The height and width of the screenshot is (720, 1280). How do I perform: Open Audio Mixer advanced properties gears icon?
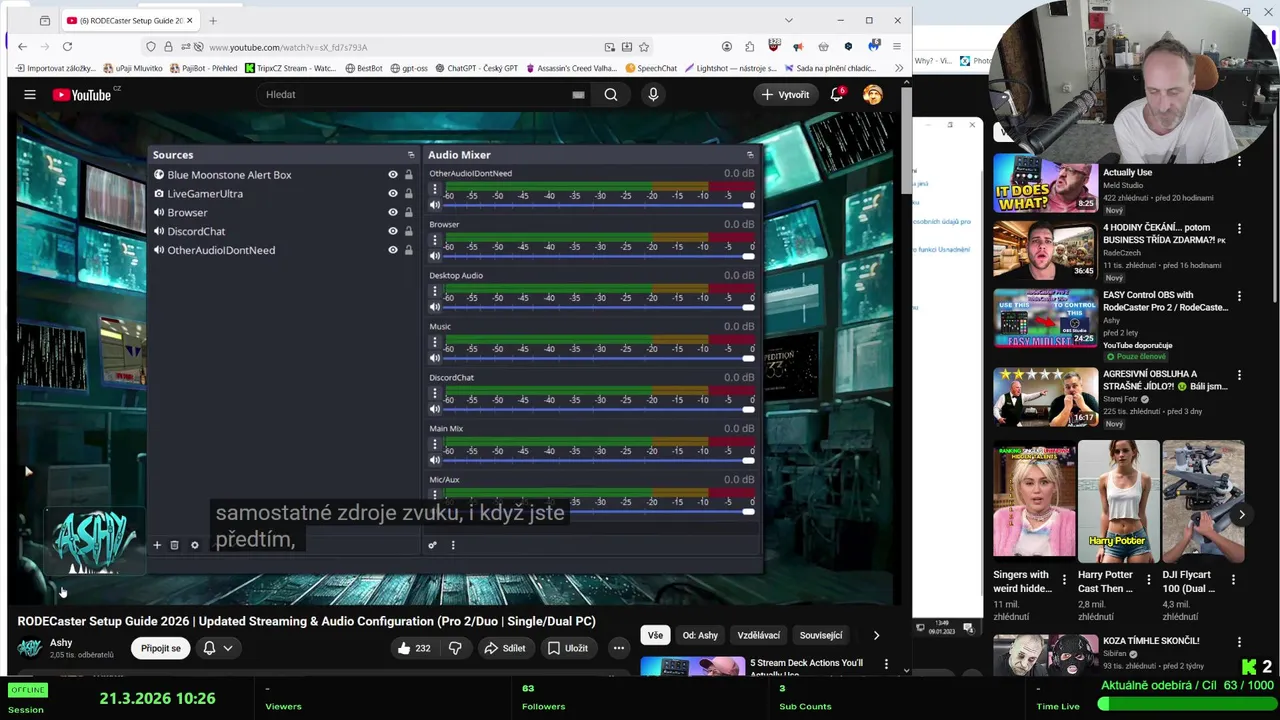point(432,545)
